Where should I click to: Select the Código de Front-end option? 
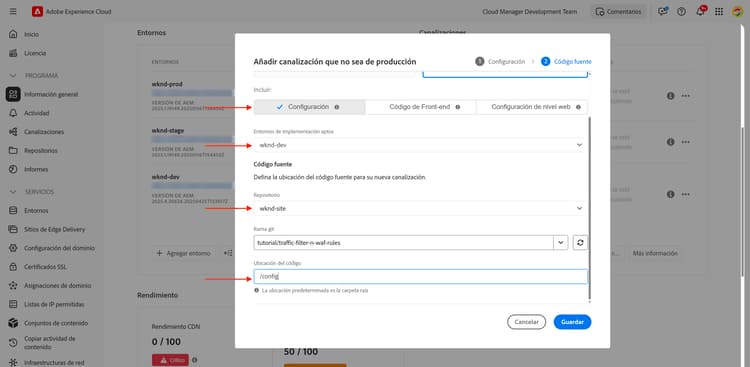tap(421, 107)
